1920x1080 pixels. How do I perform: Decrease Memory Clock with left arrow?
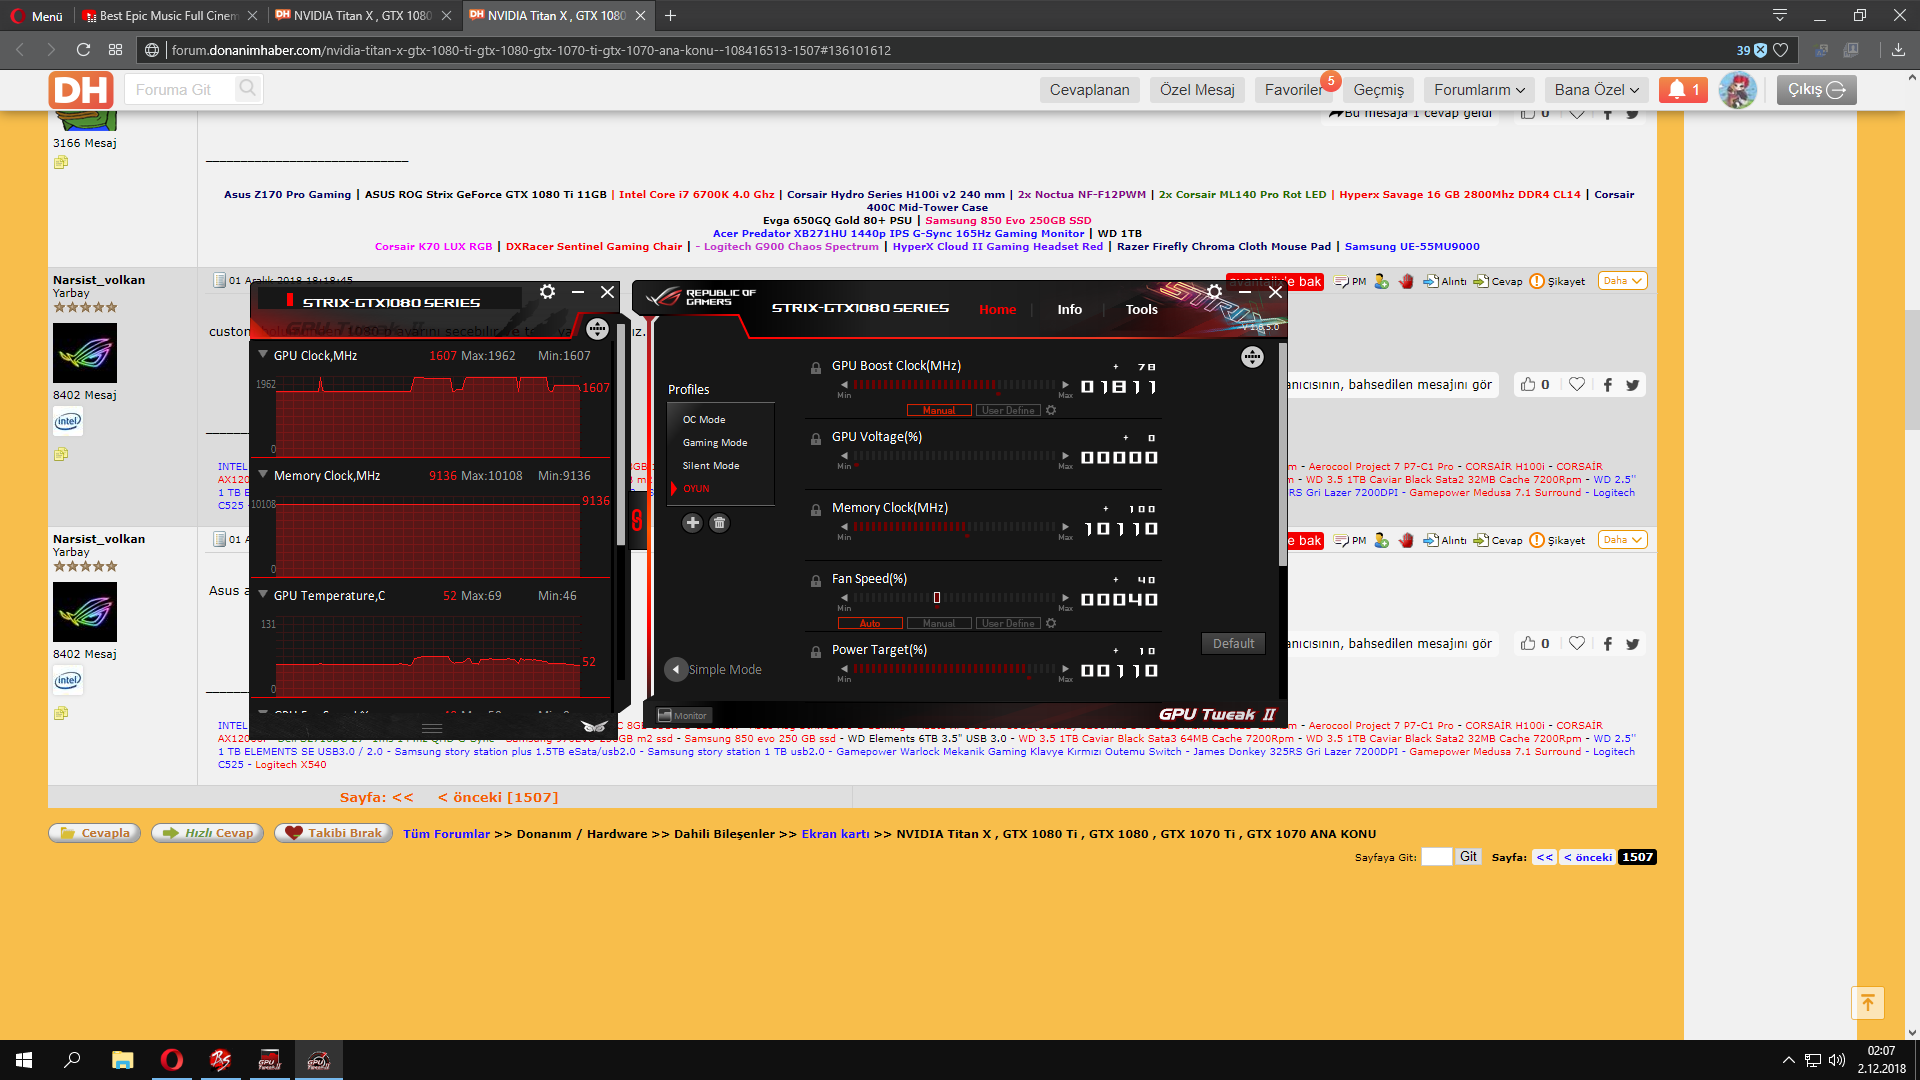pos(844,527)
